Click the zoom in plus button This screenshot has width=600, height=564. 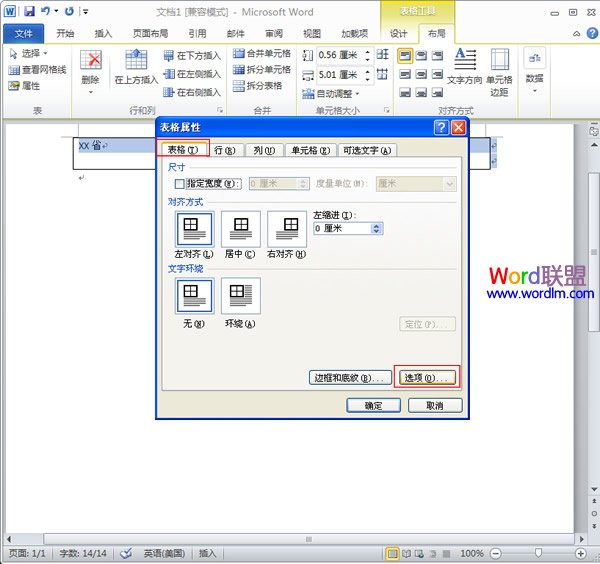[x=580, y=553]
